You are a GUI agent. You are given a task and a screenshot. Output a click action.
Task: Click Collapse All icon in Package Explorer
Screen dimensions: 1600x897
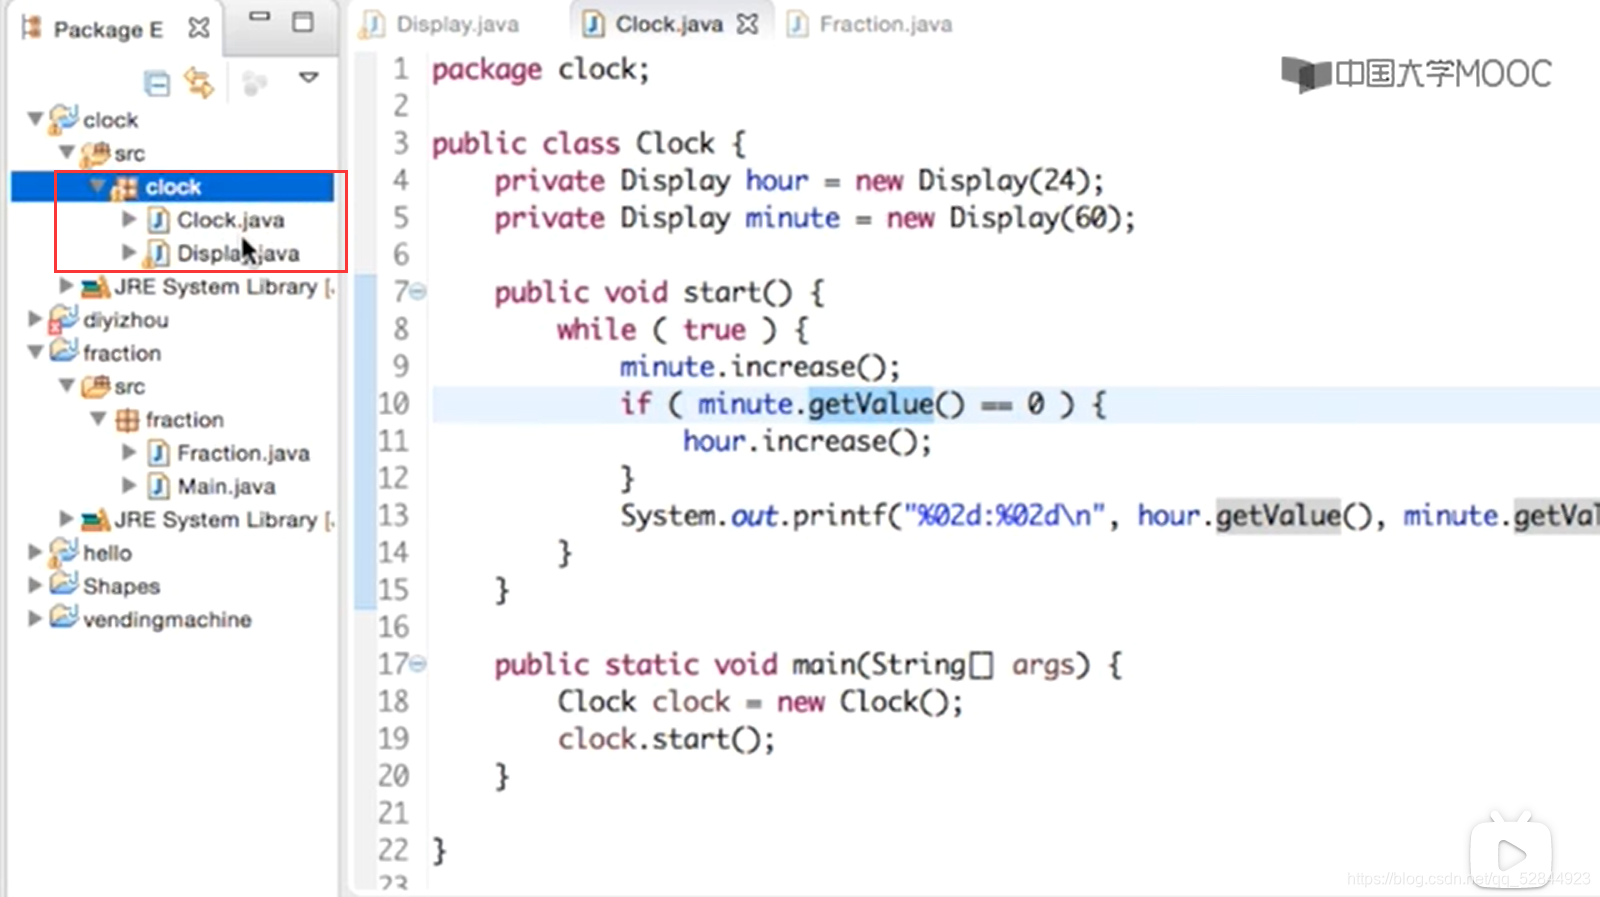point(157,83)
